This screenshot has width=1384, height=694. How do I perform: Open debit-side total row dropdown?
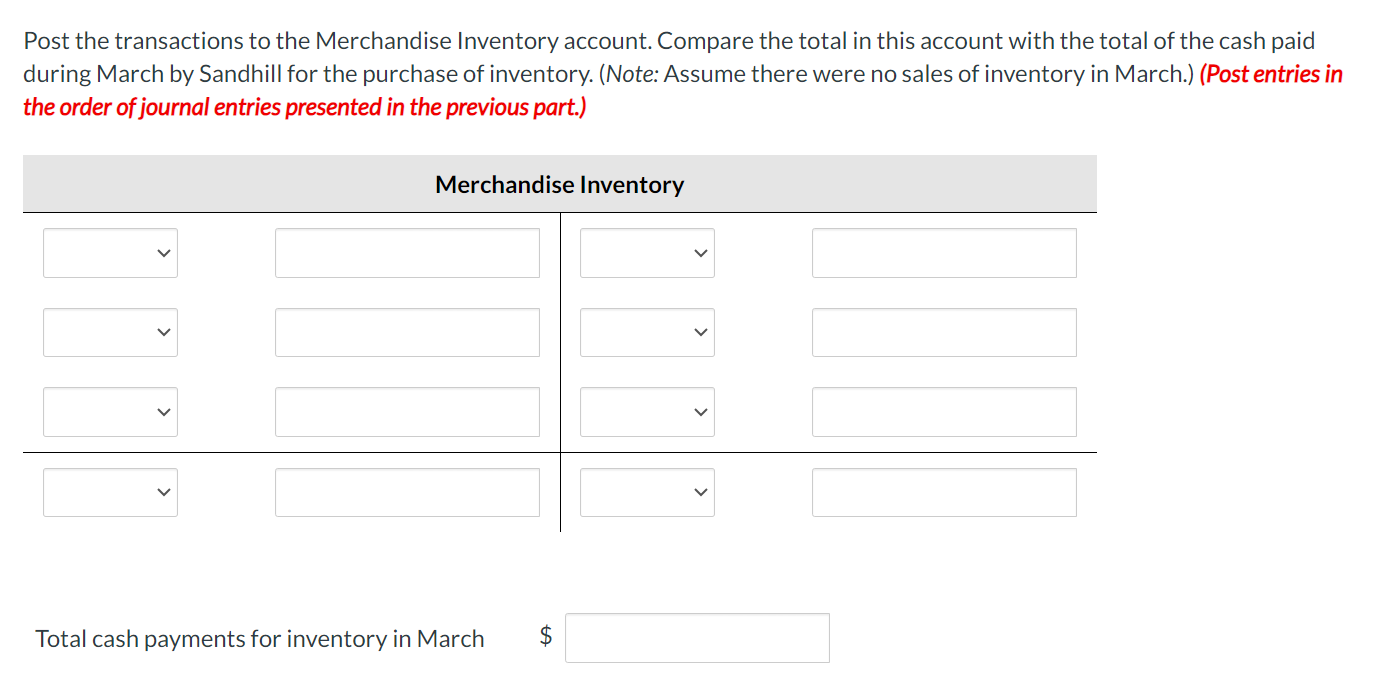click(x=110, y=493)
